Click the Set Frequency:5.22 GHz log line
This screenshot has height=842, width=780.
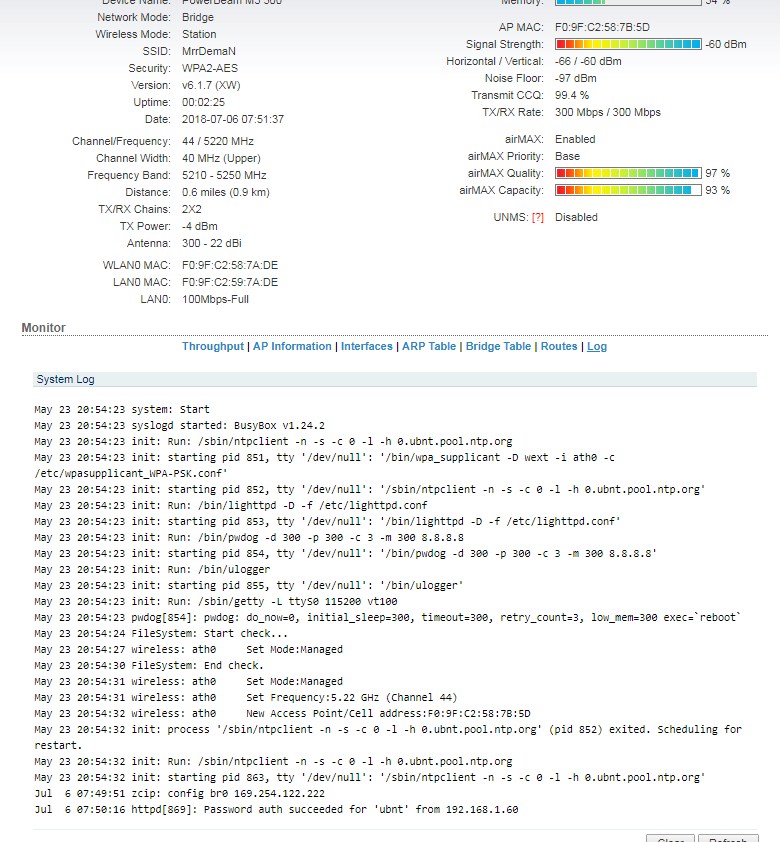pos(245,698)
